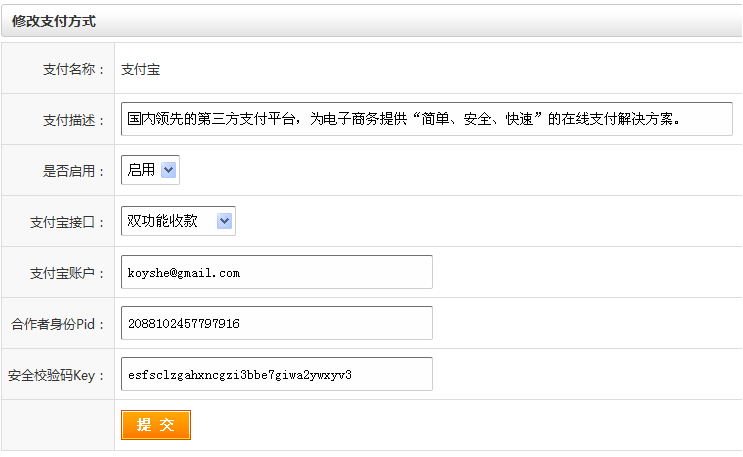Click the 安全校验码Key label

pyautogui.click(x=56, y=375)
